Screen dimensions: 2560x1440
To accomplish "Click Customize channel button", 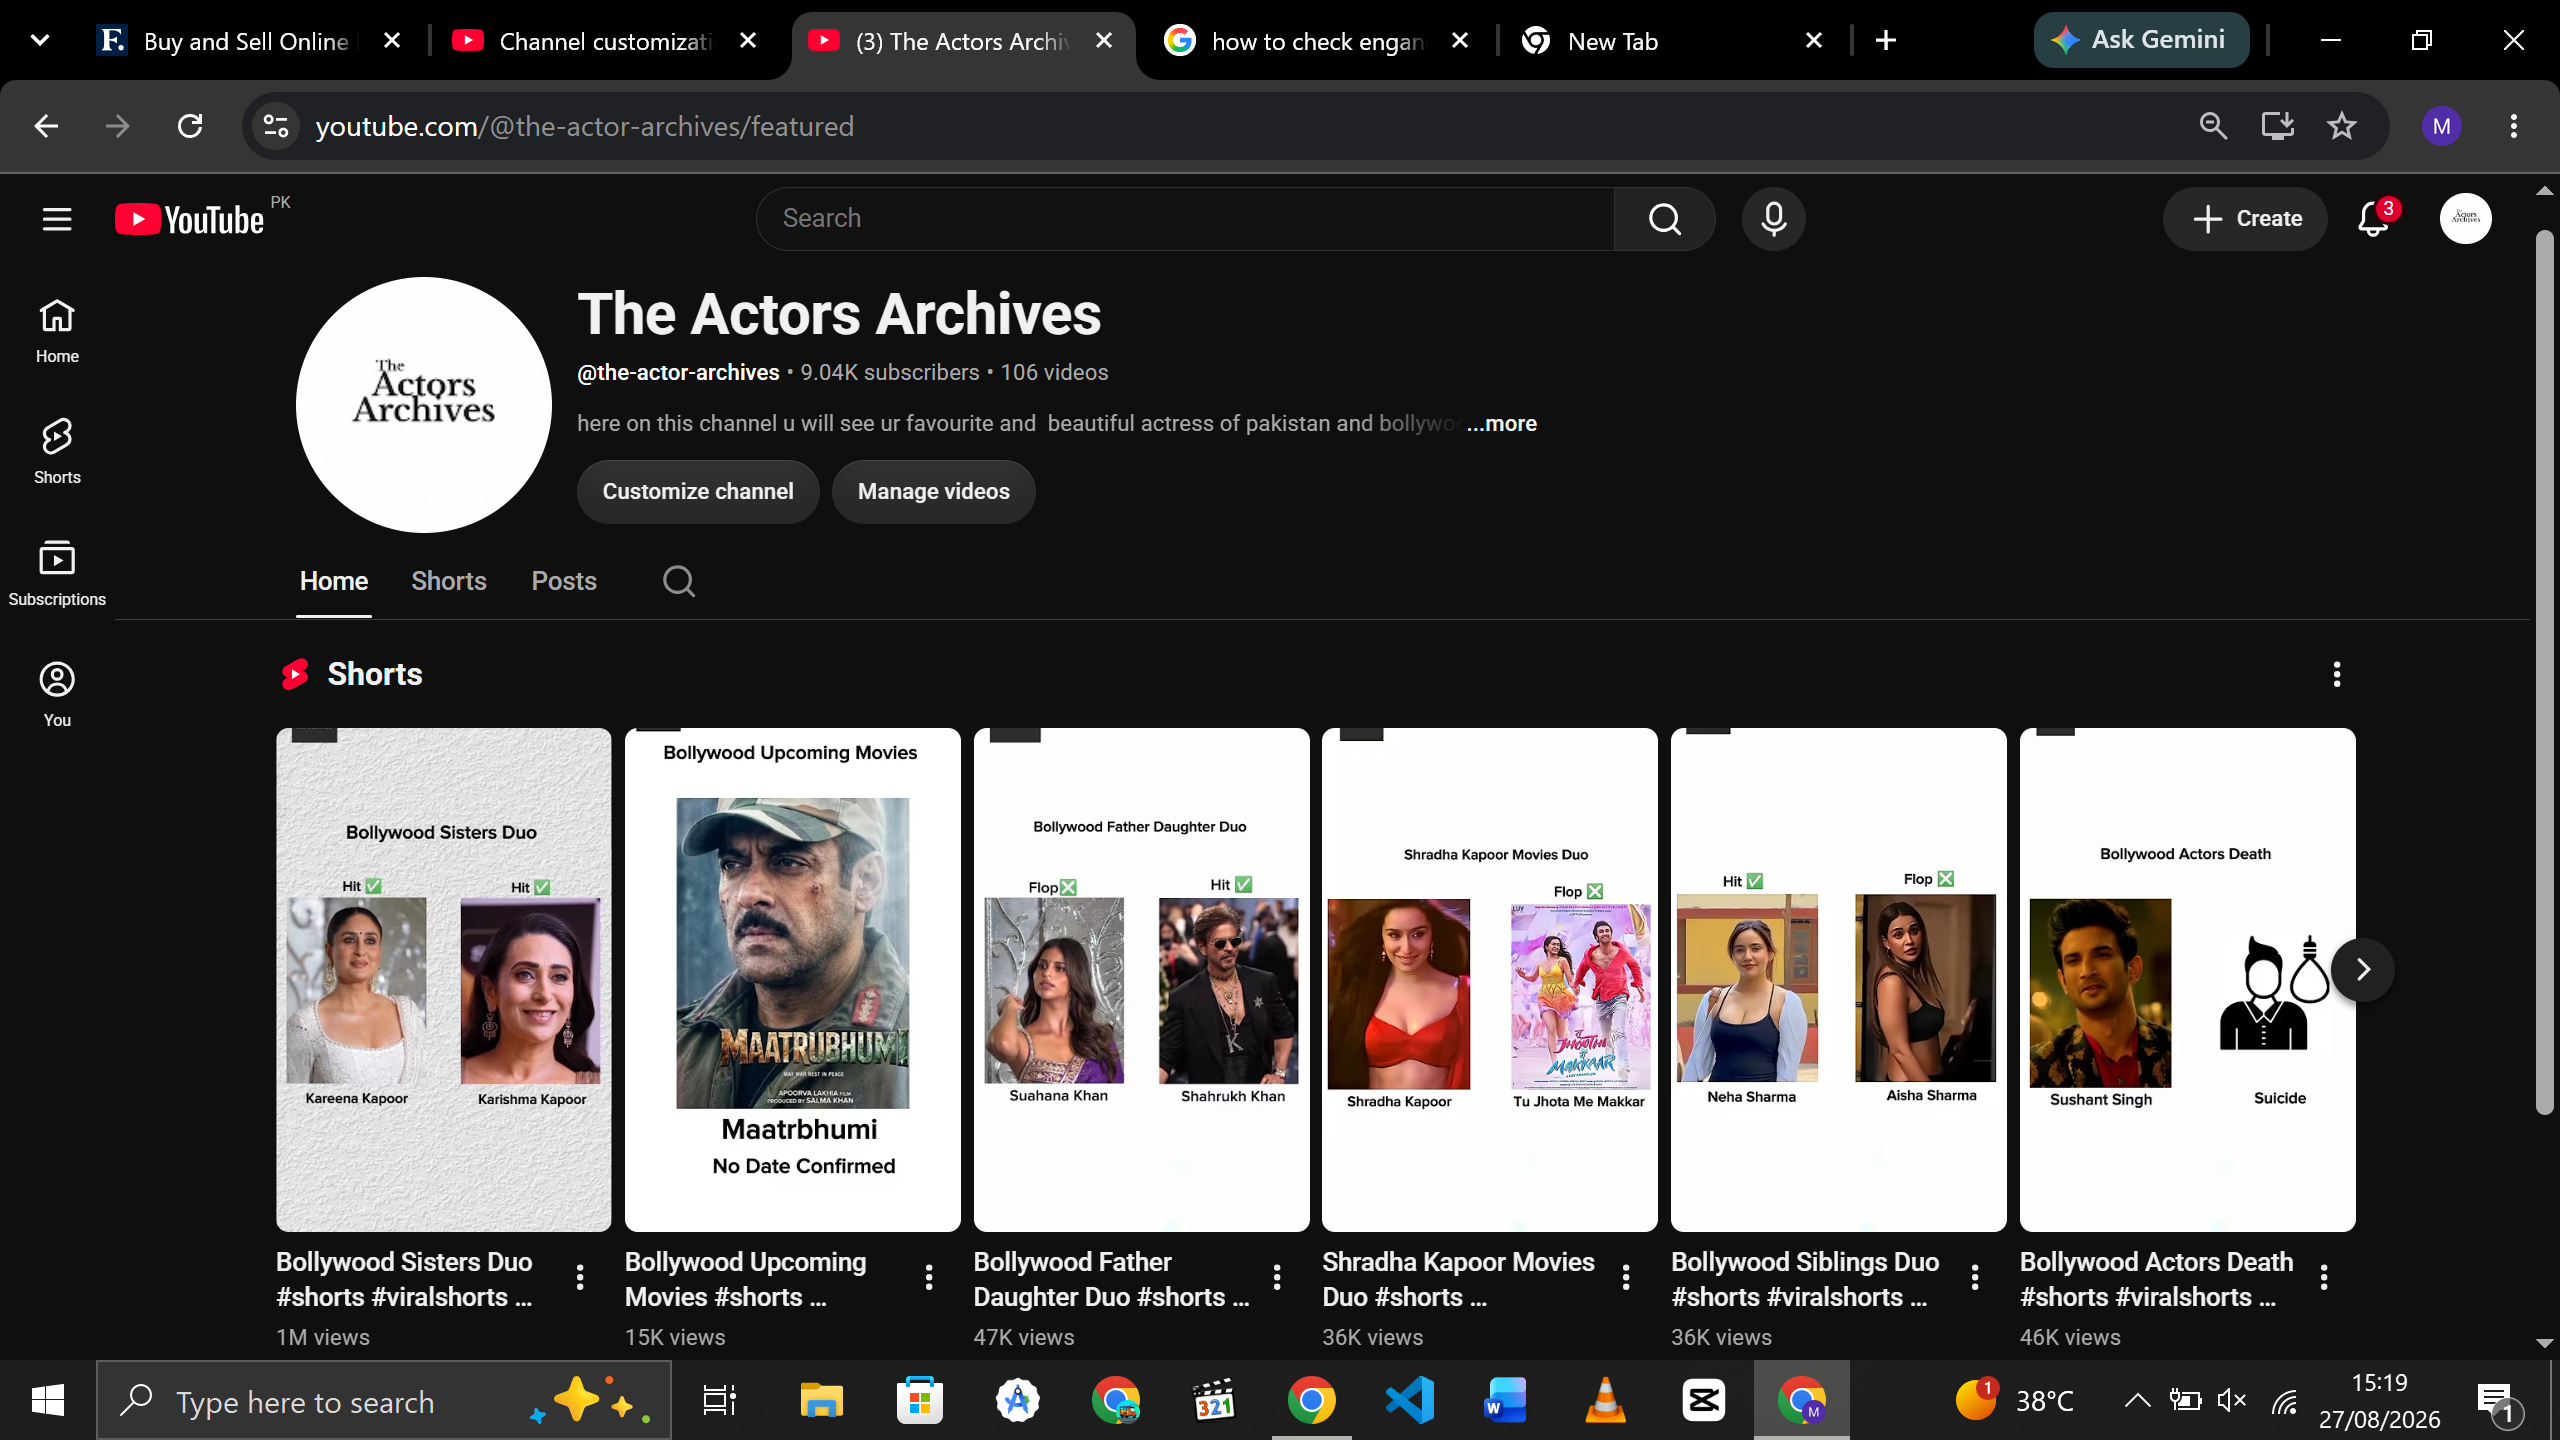I will [698, 491].
